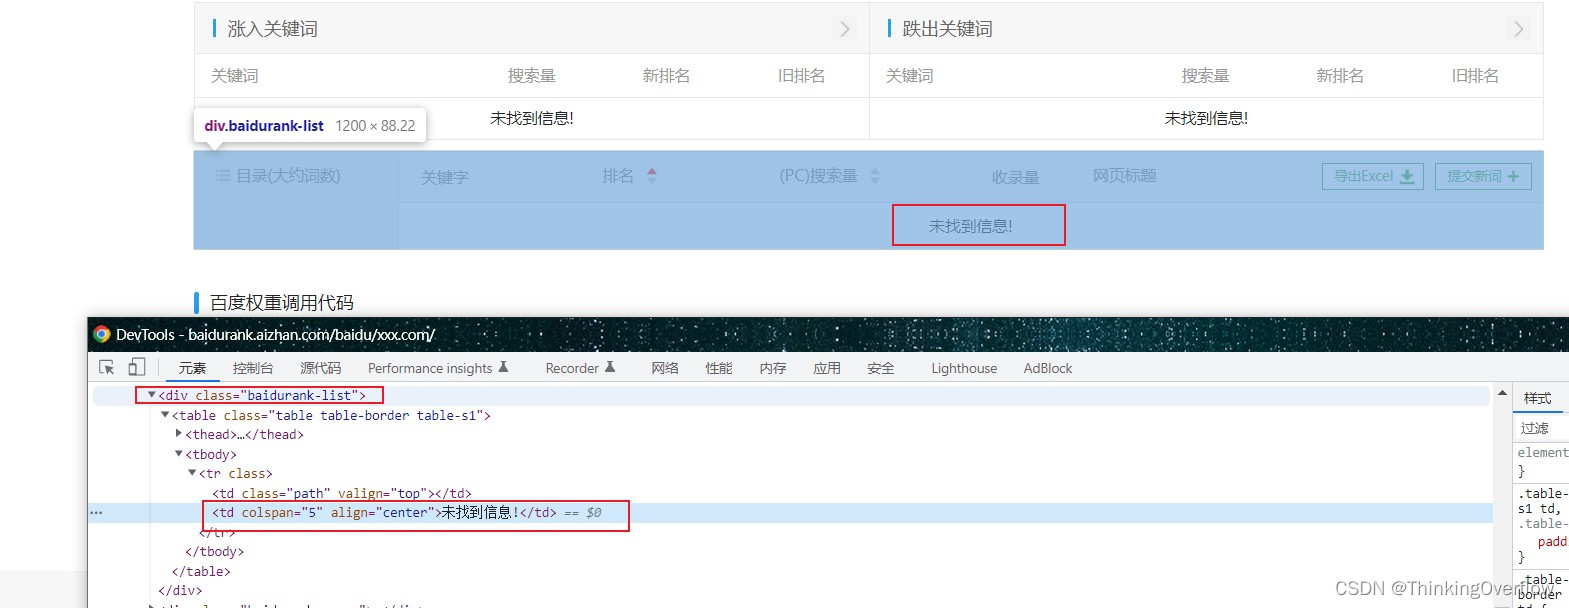Viewport: 1569px width, 608px height.
Task: Open the Performance insights tab
Action: click(438, 368)
